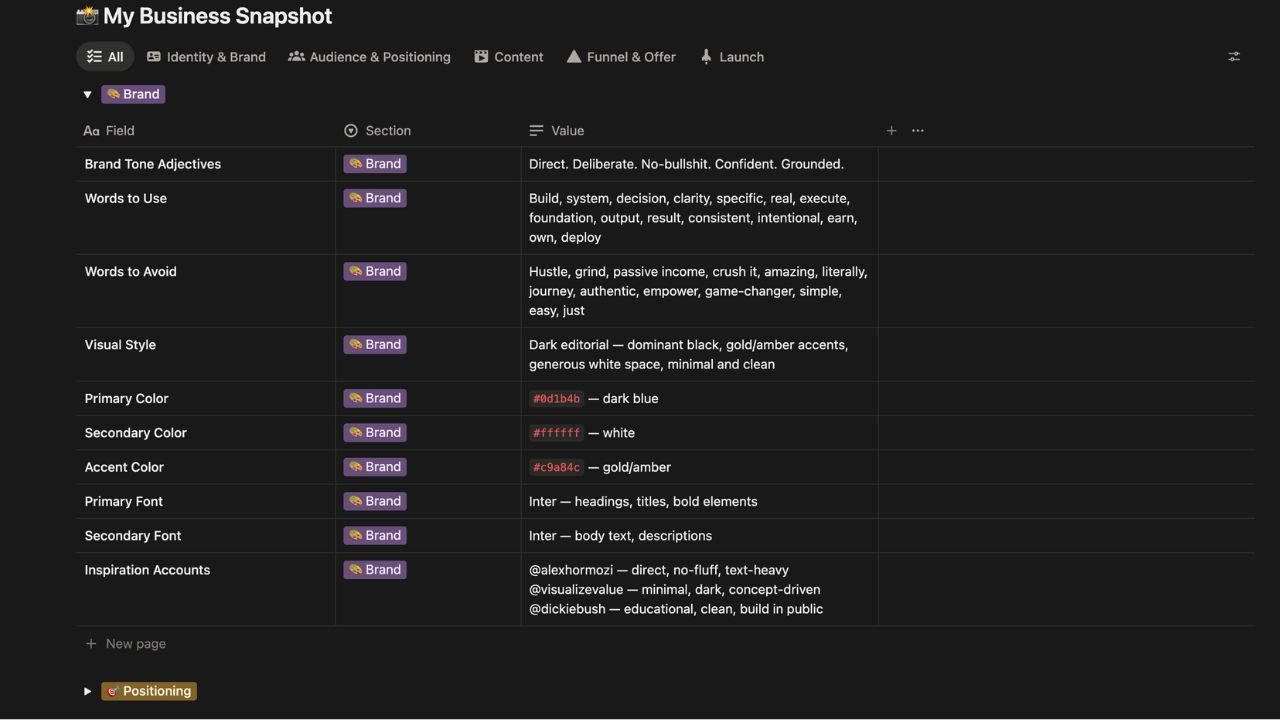Go to the Launch tab
This screenshot has height=720, width=1280.
pyautogui.click(x=732, y=57)
